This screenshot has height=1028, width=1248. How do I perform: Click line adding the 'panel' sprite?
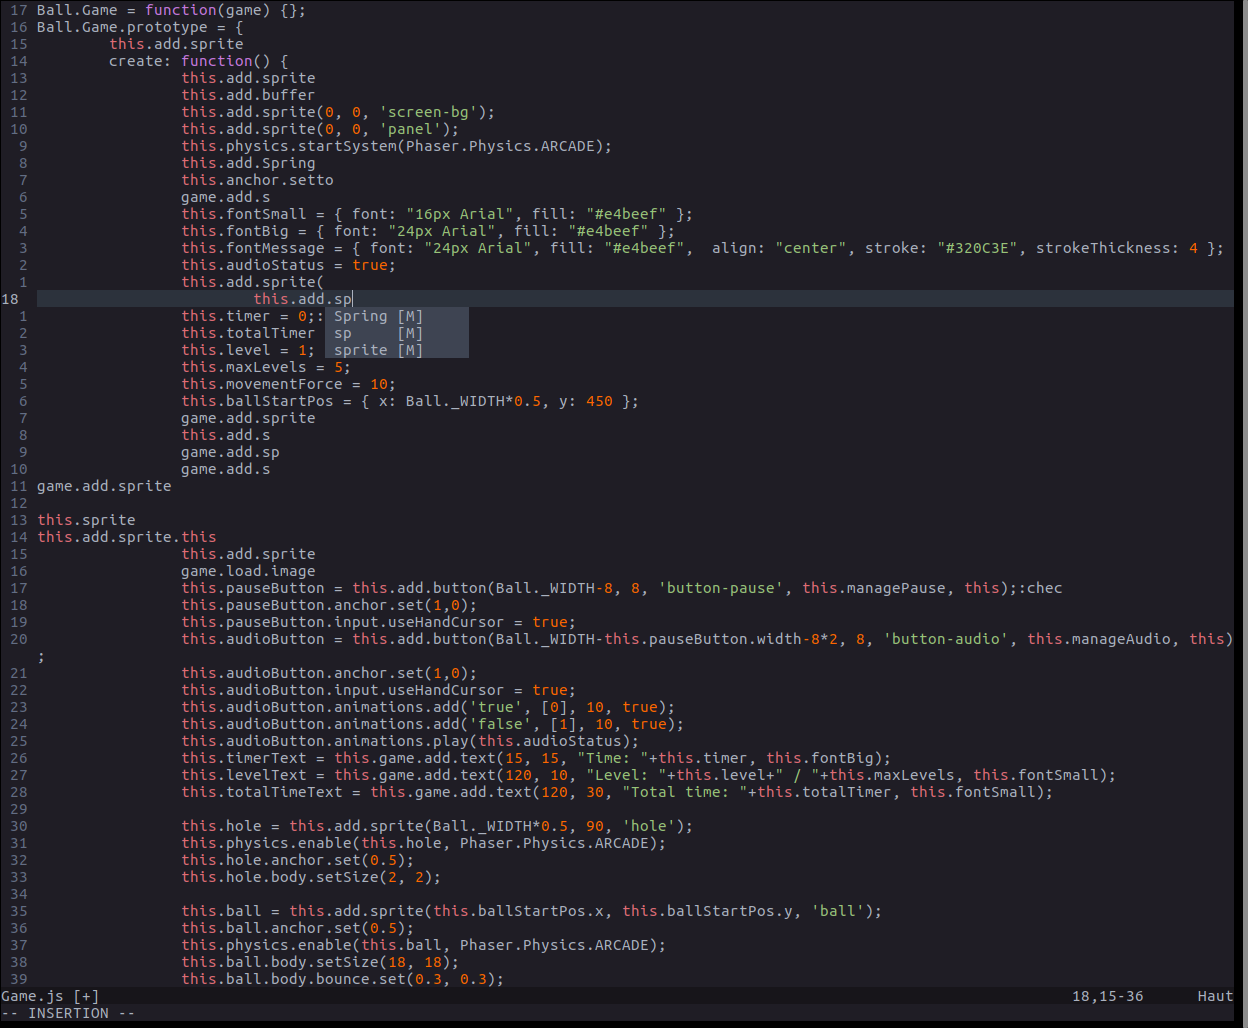320,129
